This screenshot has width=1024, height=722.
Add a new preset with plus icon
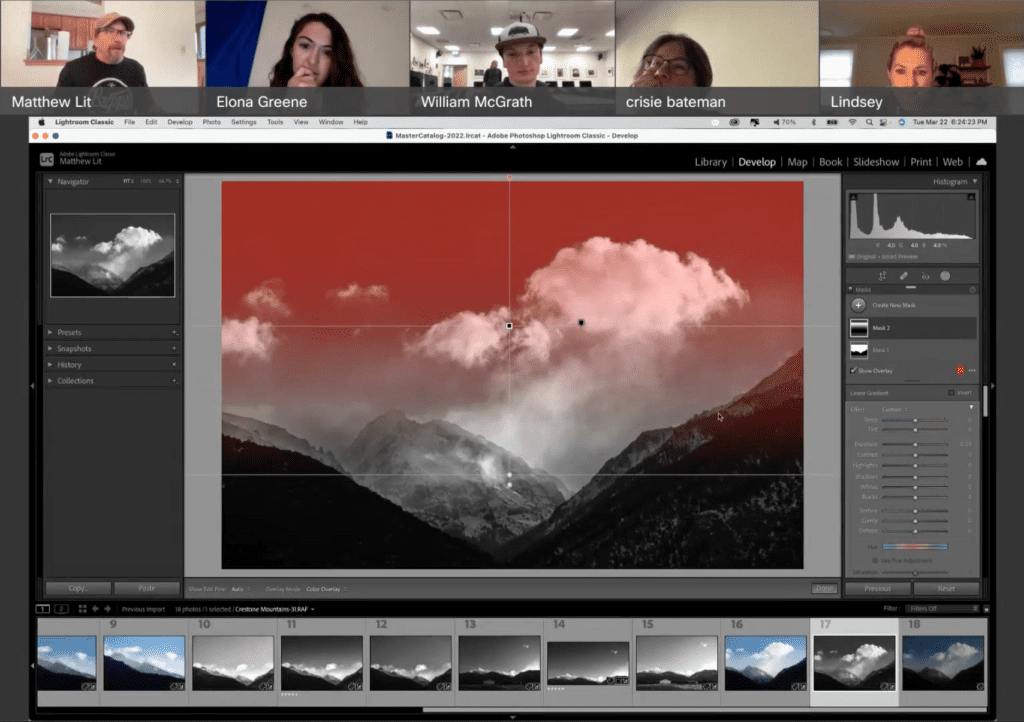click(x=174, y=332)
